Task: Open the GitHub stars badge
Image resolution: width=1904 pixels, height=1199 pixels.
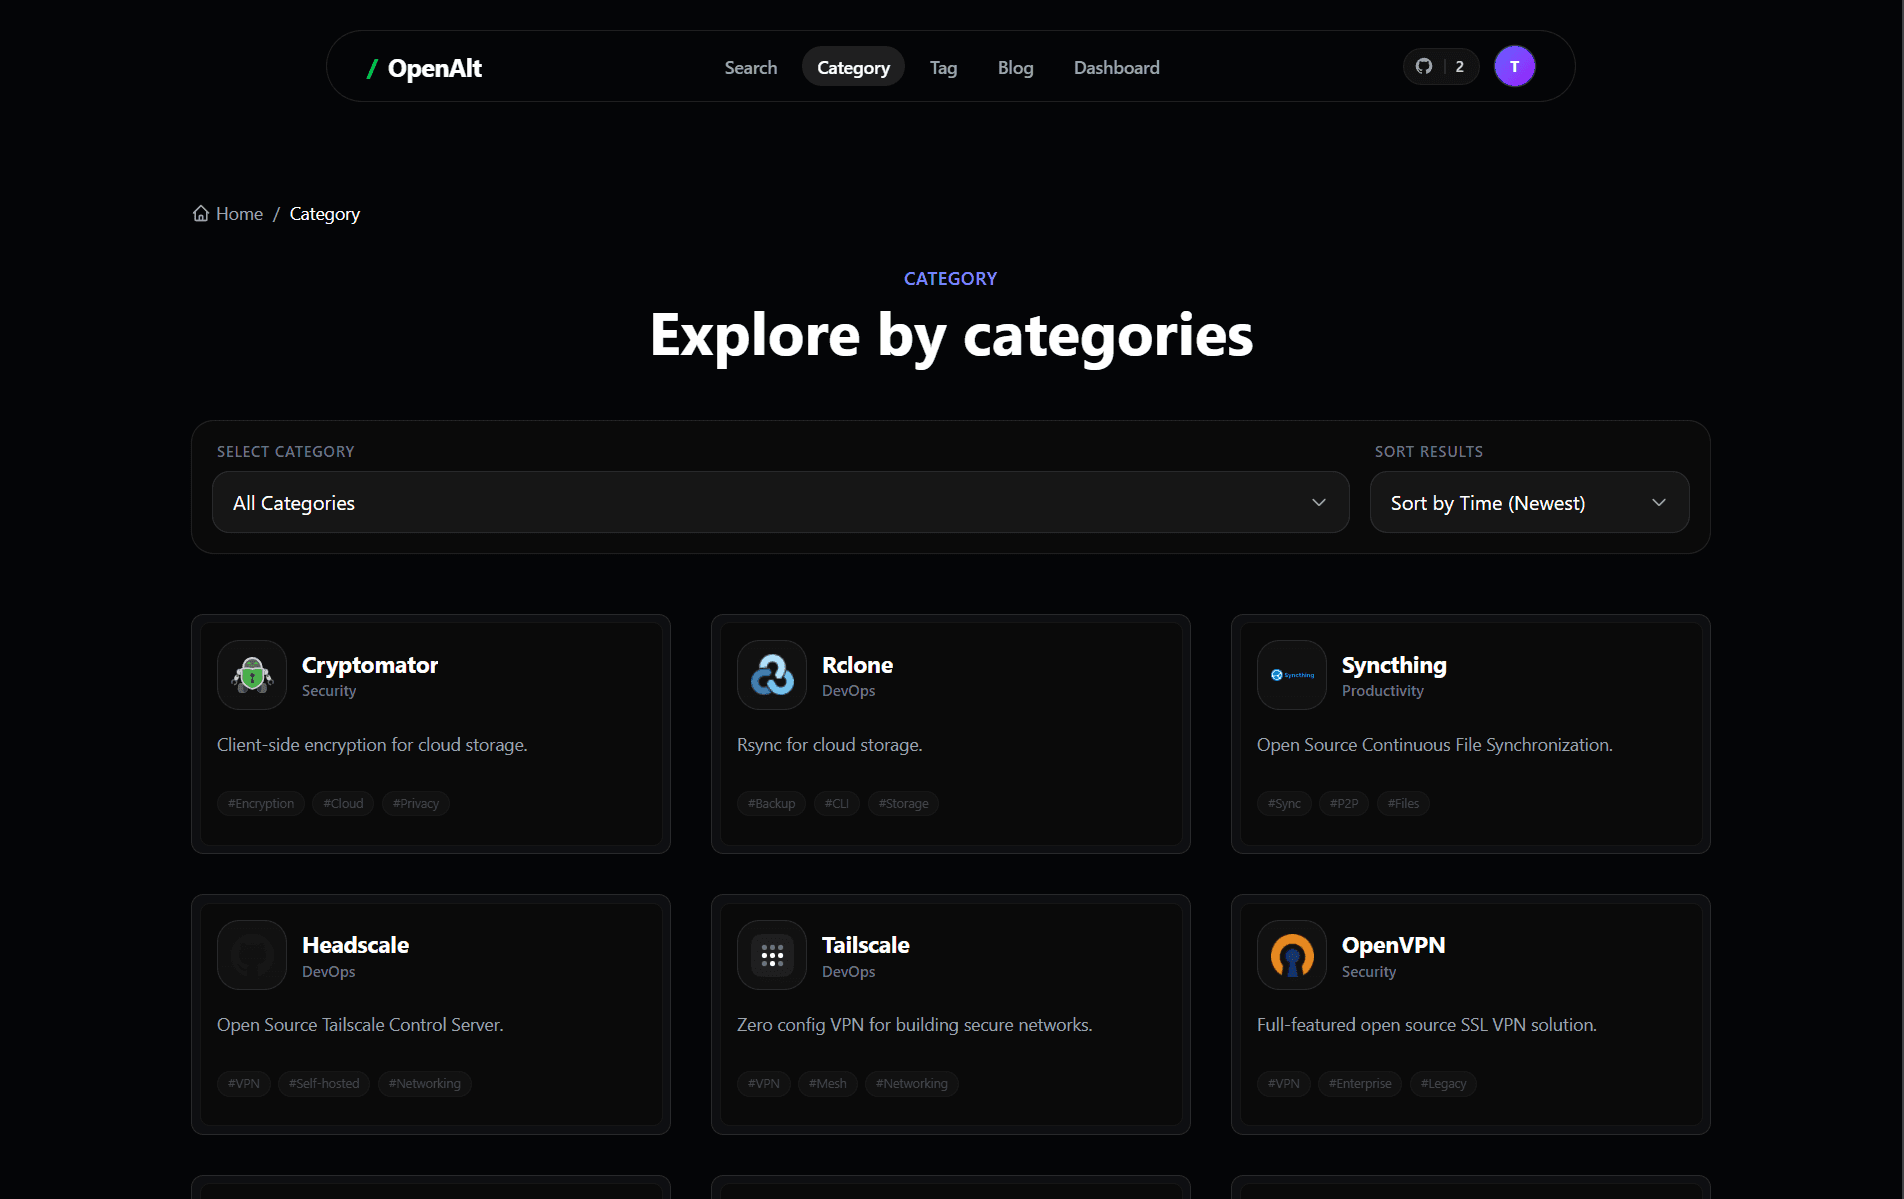Action: point(1440,67)
